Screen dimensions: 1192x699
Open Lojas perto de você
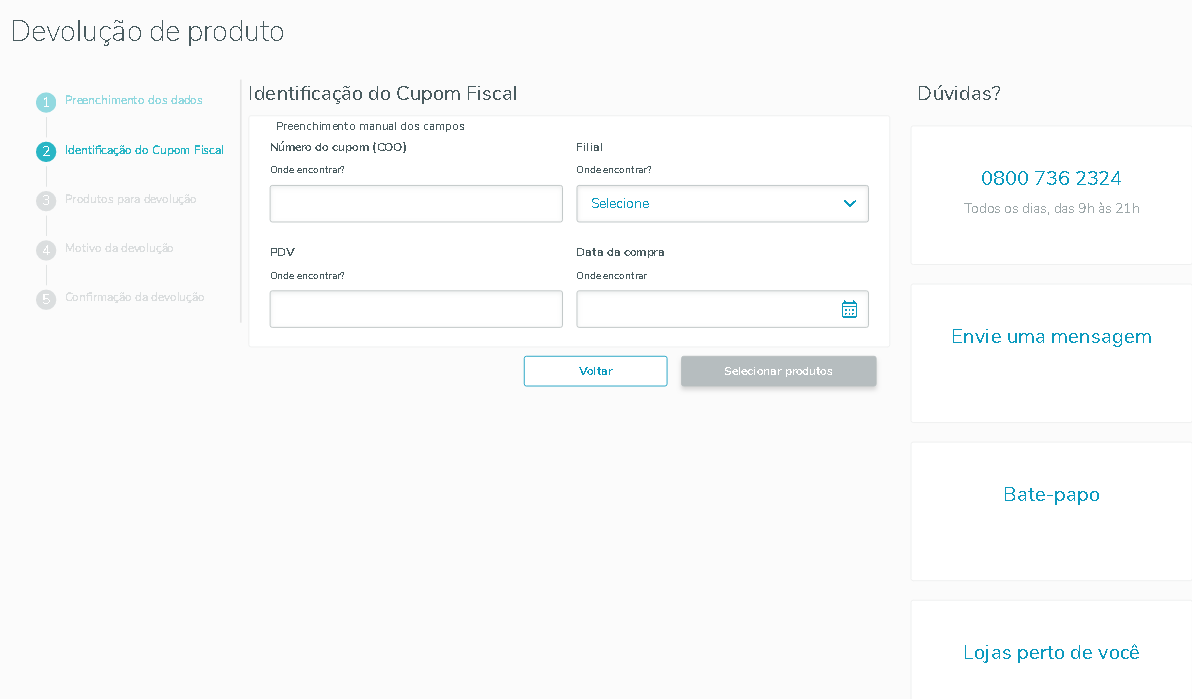(x=1051, y=653)
